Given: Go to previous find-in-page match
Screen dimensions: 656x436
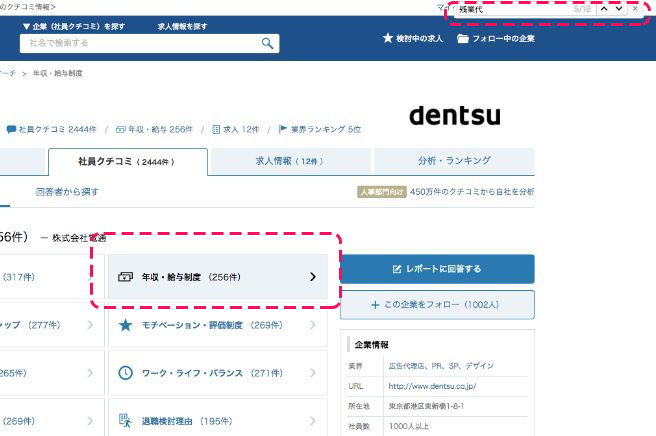Looking at the screenshot, I should pyautogui.click(x=604, y=8).
